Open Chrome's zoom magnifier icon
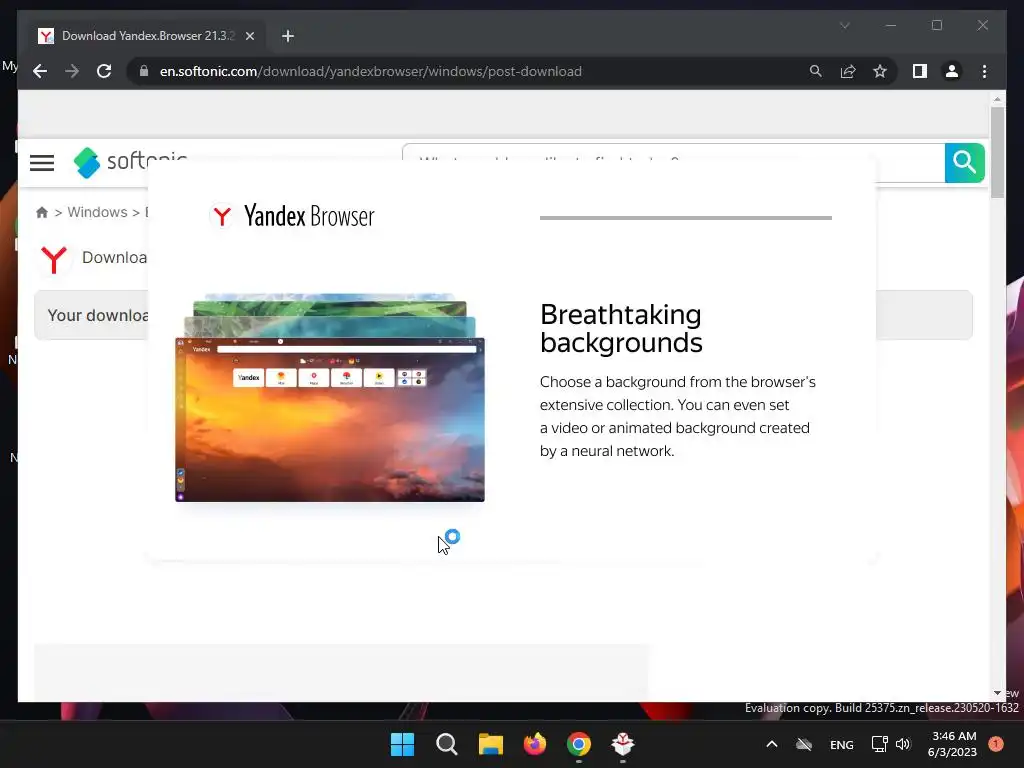 pyautogui.click(x=816, y=71)
